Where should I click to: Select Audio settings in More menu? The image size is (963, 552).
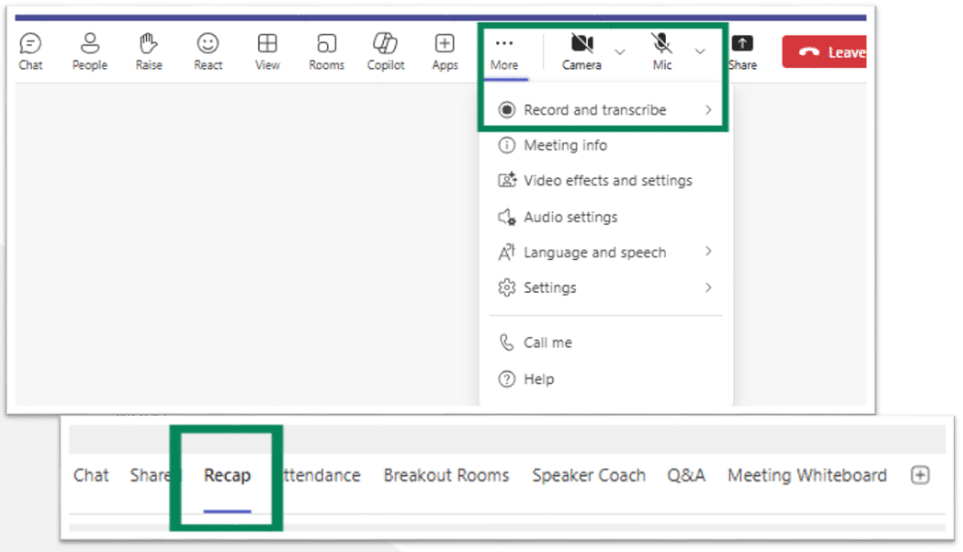tap(570, 217)
